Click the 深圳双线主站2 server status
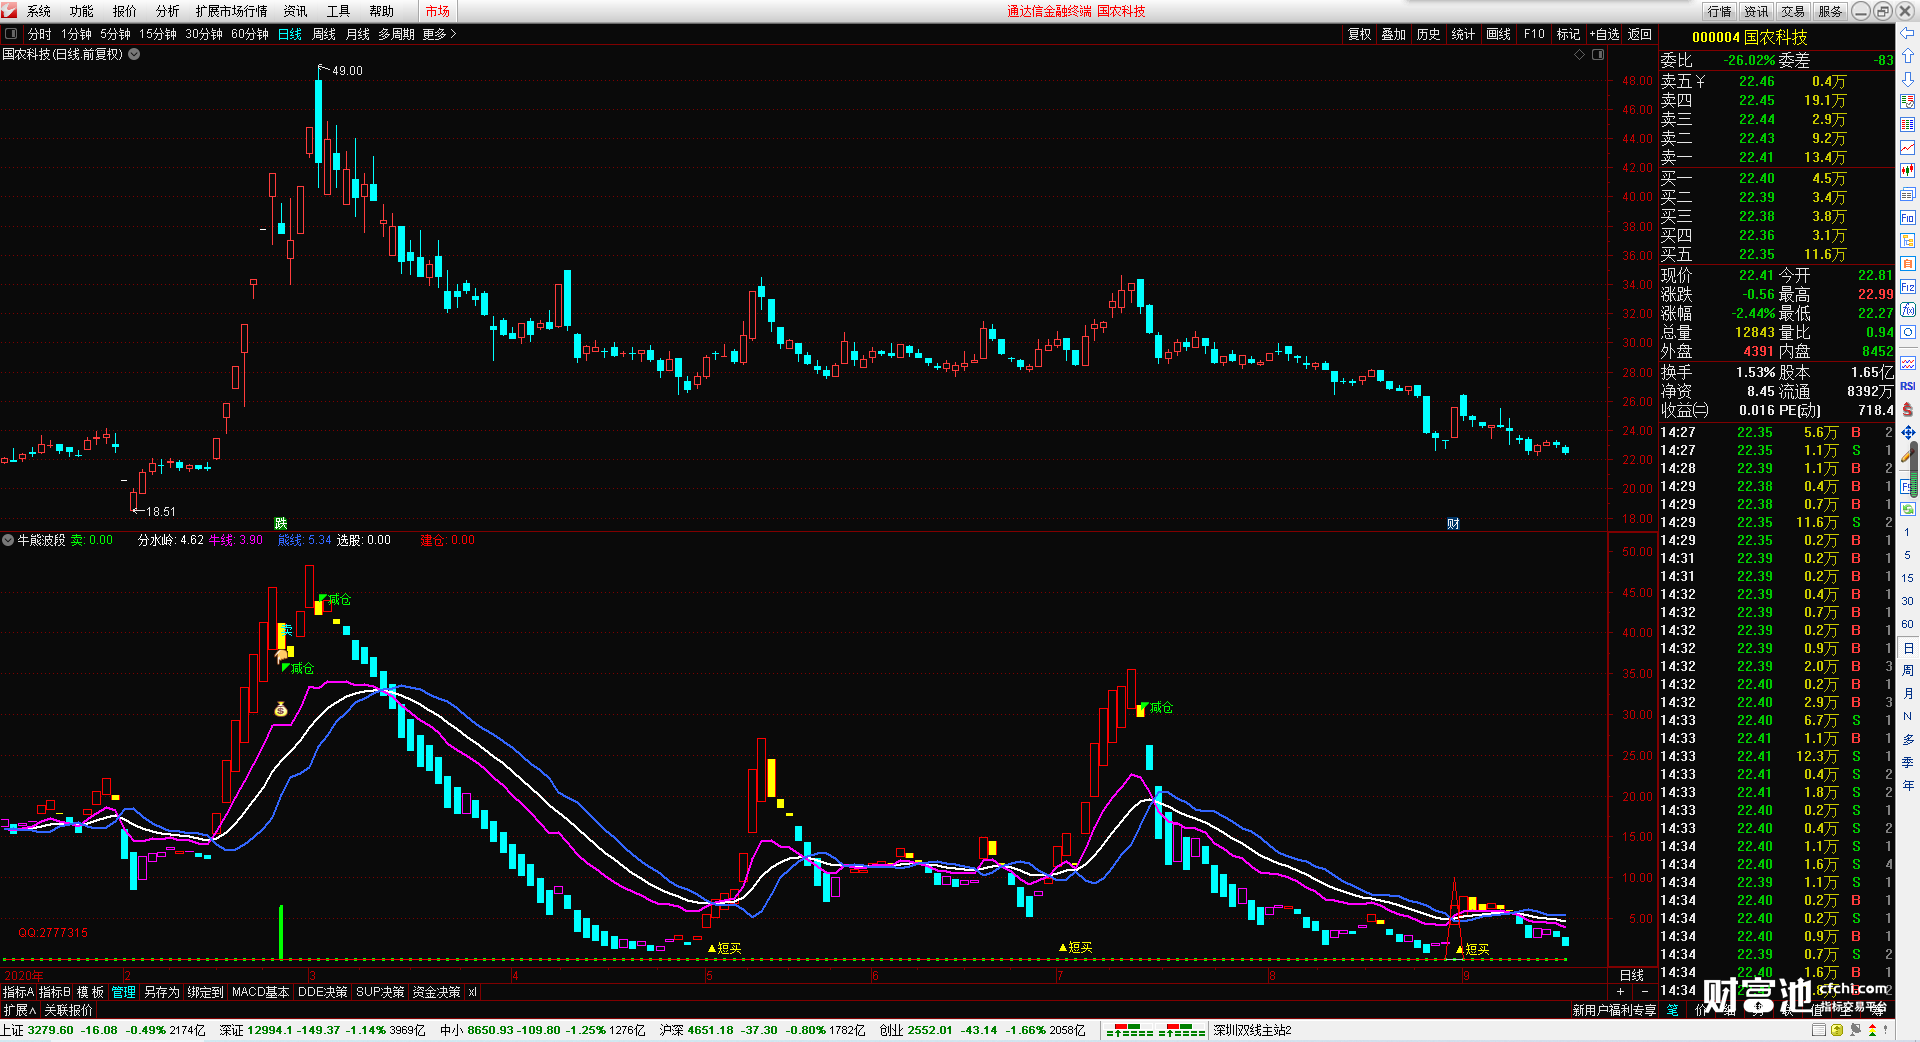 pos(1252,1030)
